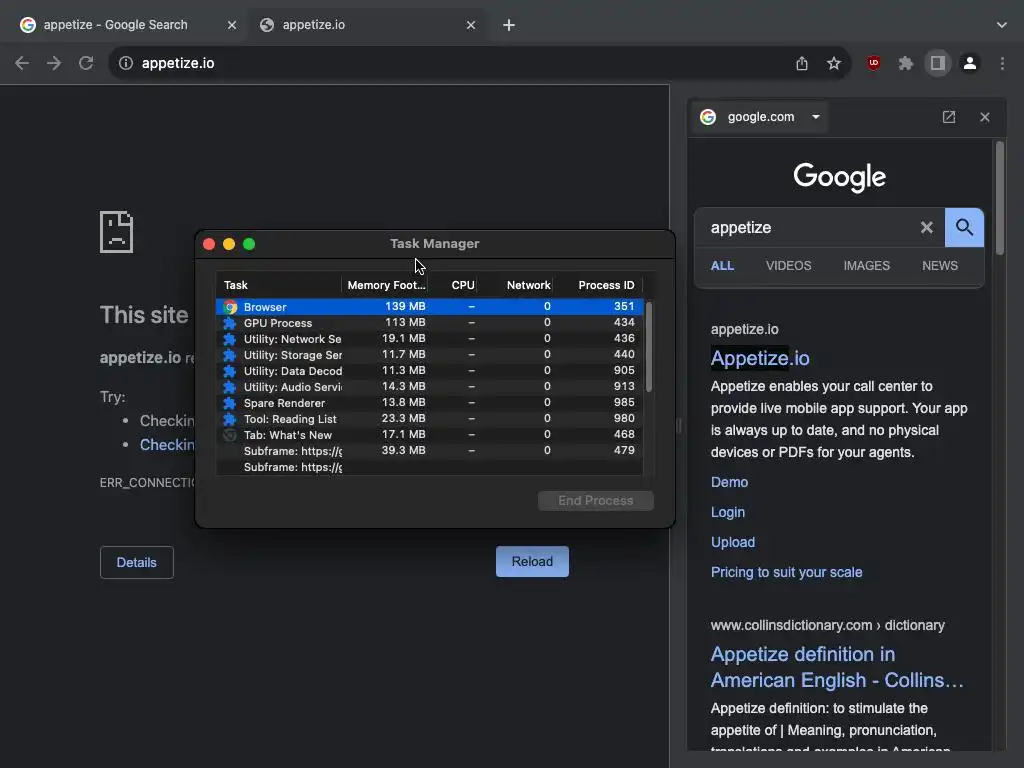Go back to the previous page
Screen dimensions: 1024x768
tap(22, 63)
